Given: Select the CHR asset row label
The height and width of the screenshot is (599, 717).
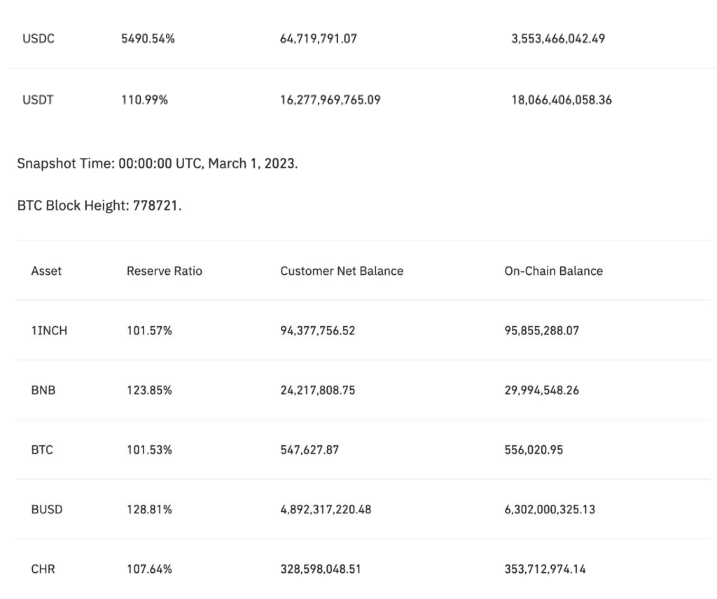Looking at the screenshot, I should coord(43,569).
